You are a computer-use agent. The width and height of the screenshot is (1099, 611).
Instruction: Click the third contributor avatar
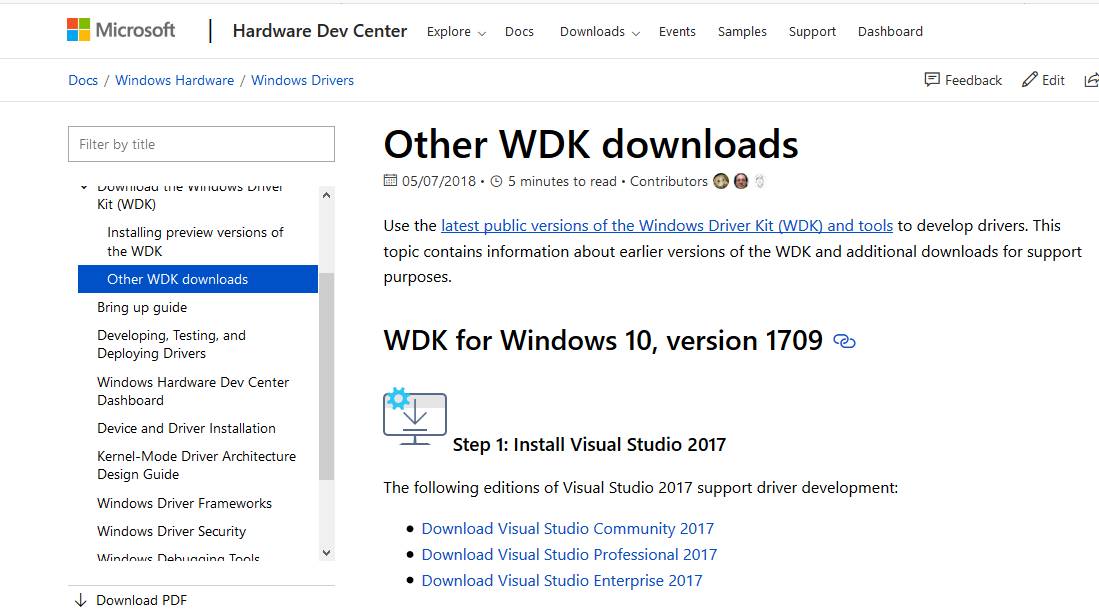click(760, 181)
